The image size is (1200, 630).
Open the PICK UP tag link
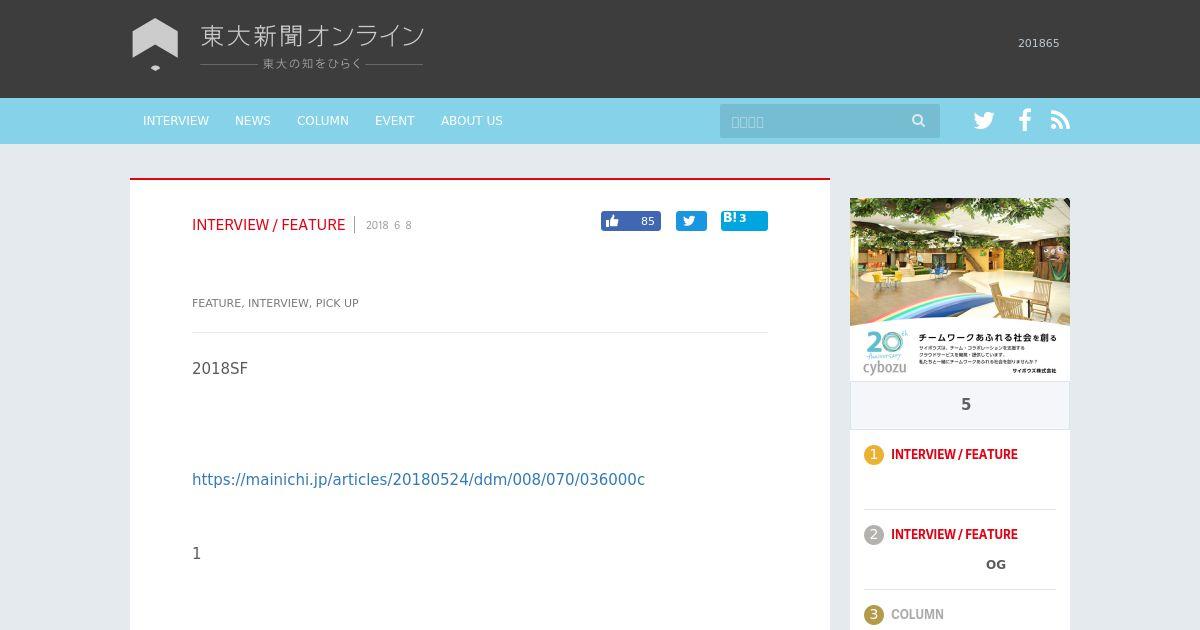click(x=337, y=303)
